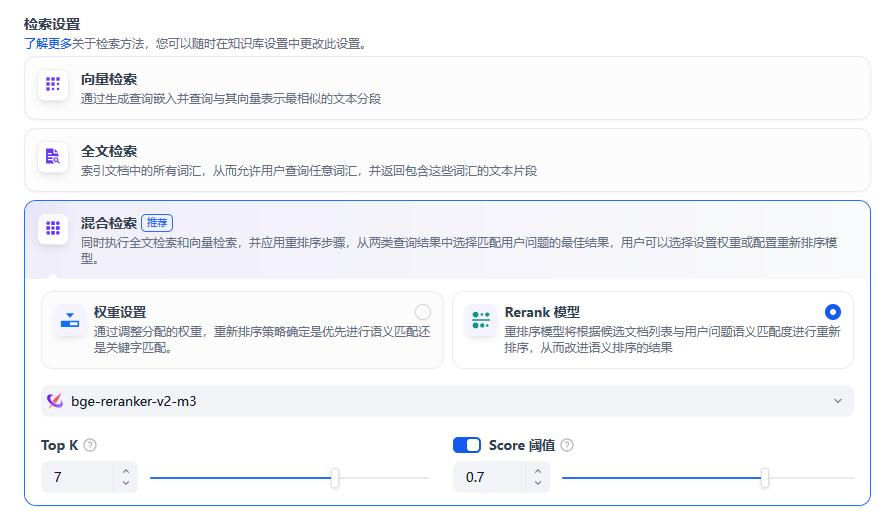Click the full-text search document icon
This screenshot has height=519, width=889.
53,156
